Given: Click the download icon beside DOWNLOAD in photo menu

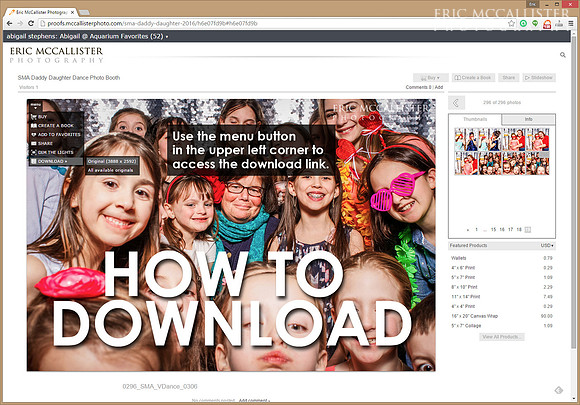Looking at the screenshot, I should (x=34, y=161).
